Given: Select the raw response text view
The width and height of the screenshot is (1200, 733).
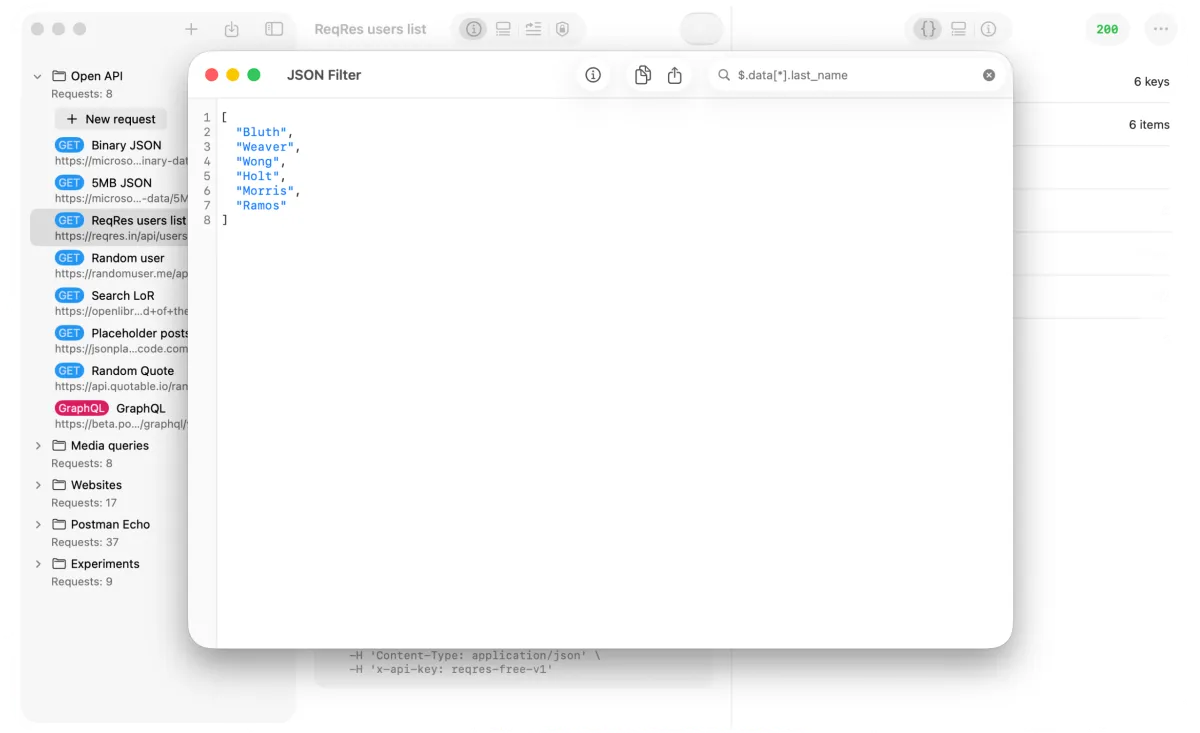Looking at the screenshot, I should (958, 29).
